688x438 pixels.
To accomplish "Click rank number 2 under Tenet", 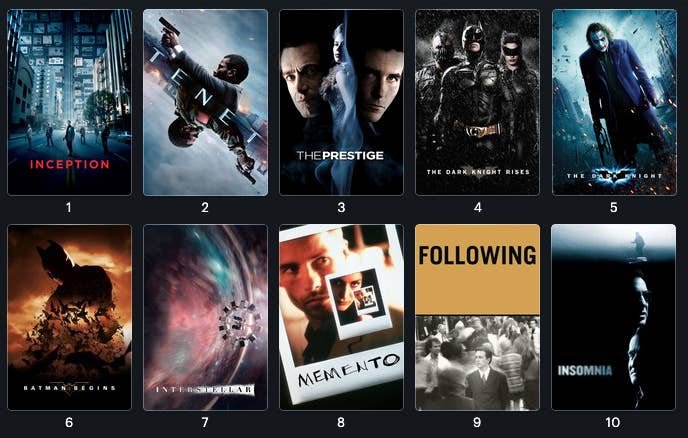I will (x=205, y=208).
